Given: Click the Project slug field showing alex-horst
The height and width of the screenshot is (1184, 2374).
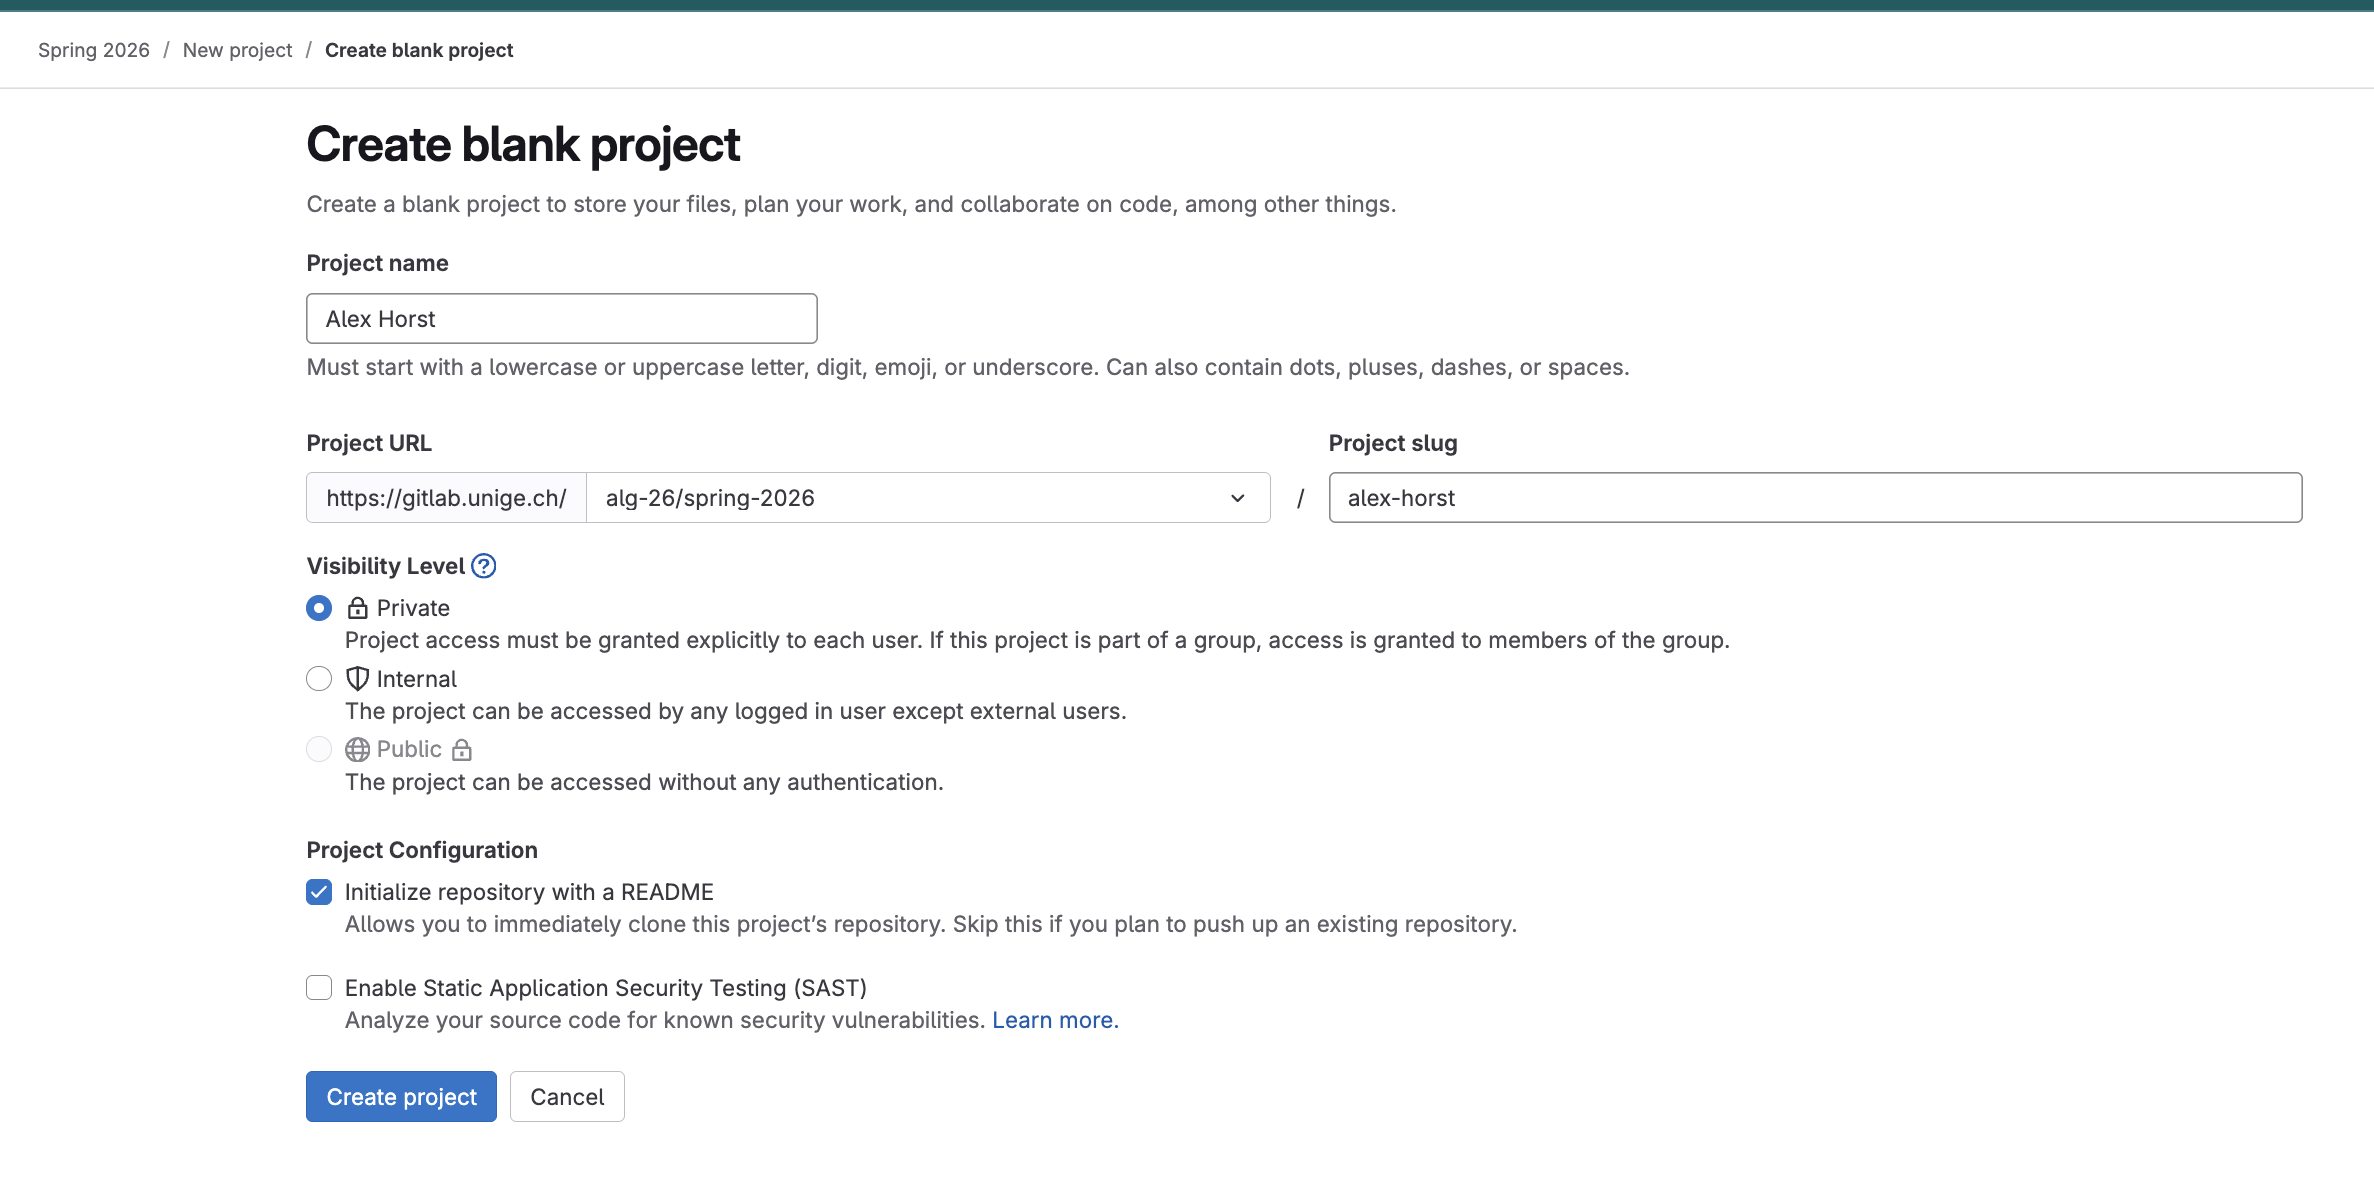Looking at the screenshot, I should point(1814,497).
